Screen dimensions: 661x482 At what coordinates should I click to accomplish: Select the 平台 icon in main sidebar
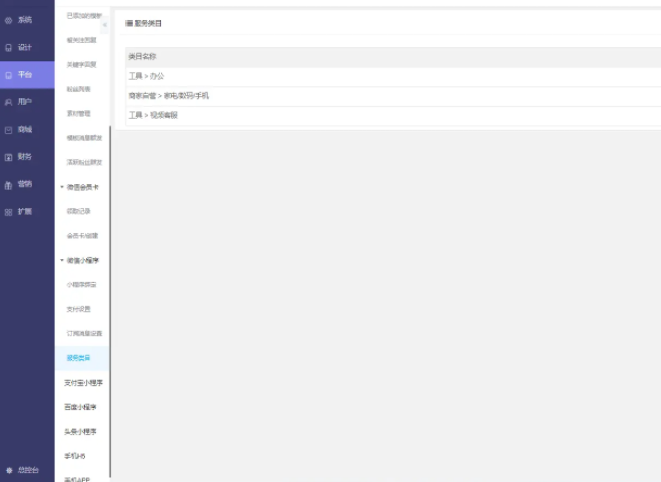[8, 75]
